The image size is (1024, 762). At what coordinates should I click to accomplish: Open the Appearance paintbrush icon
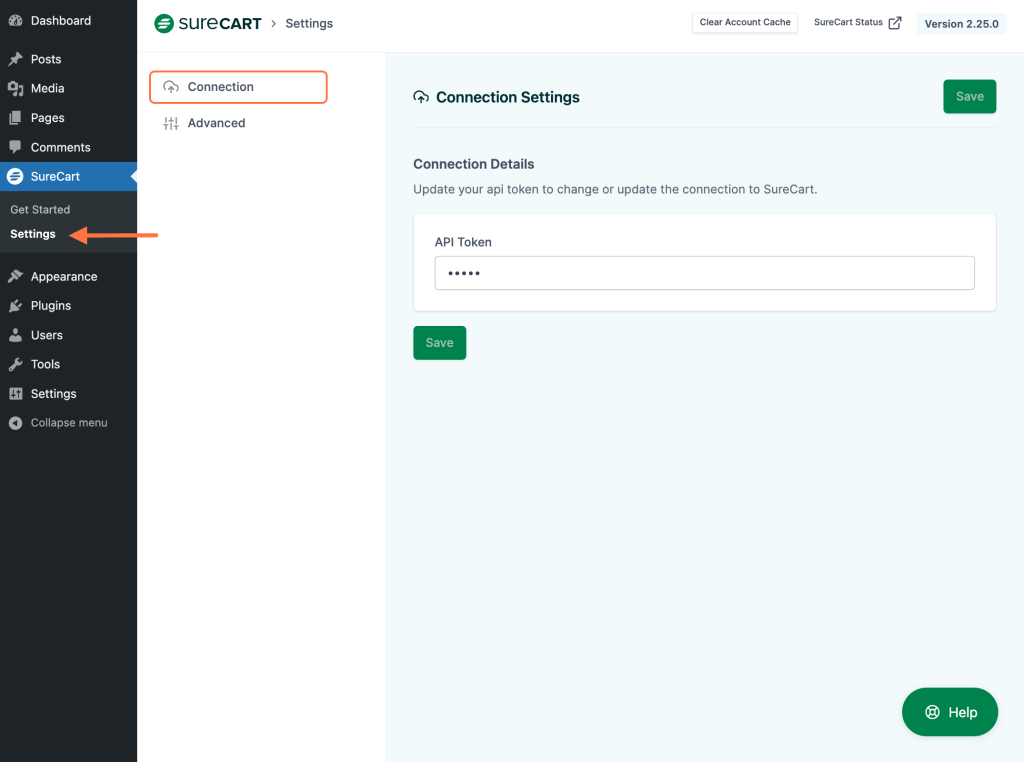coord(14,276)
